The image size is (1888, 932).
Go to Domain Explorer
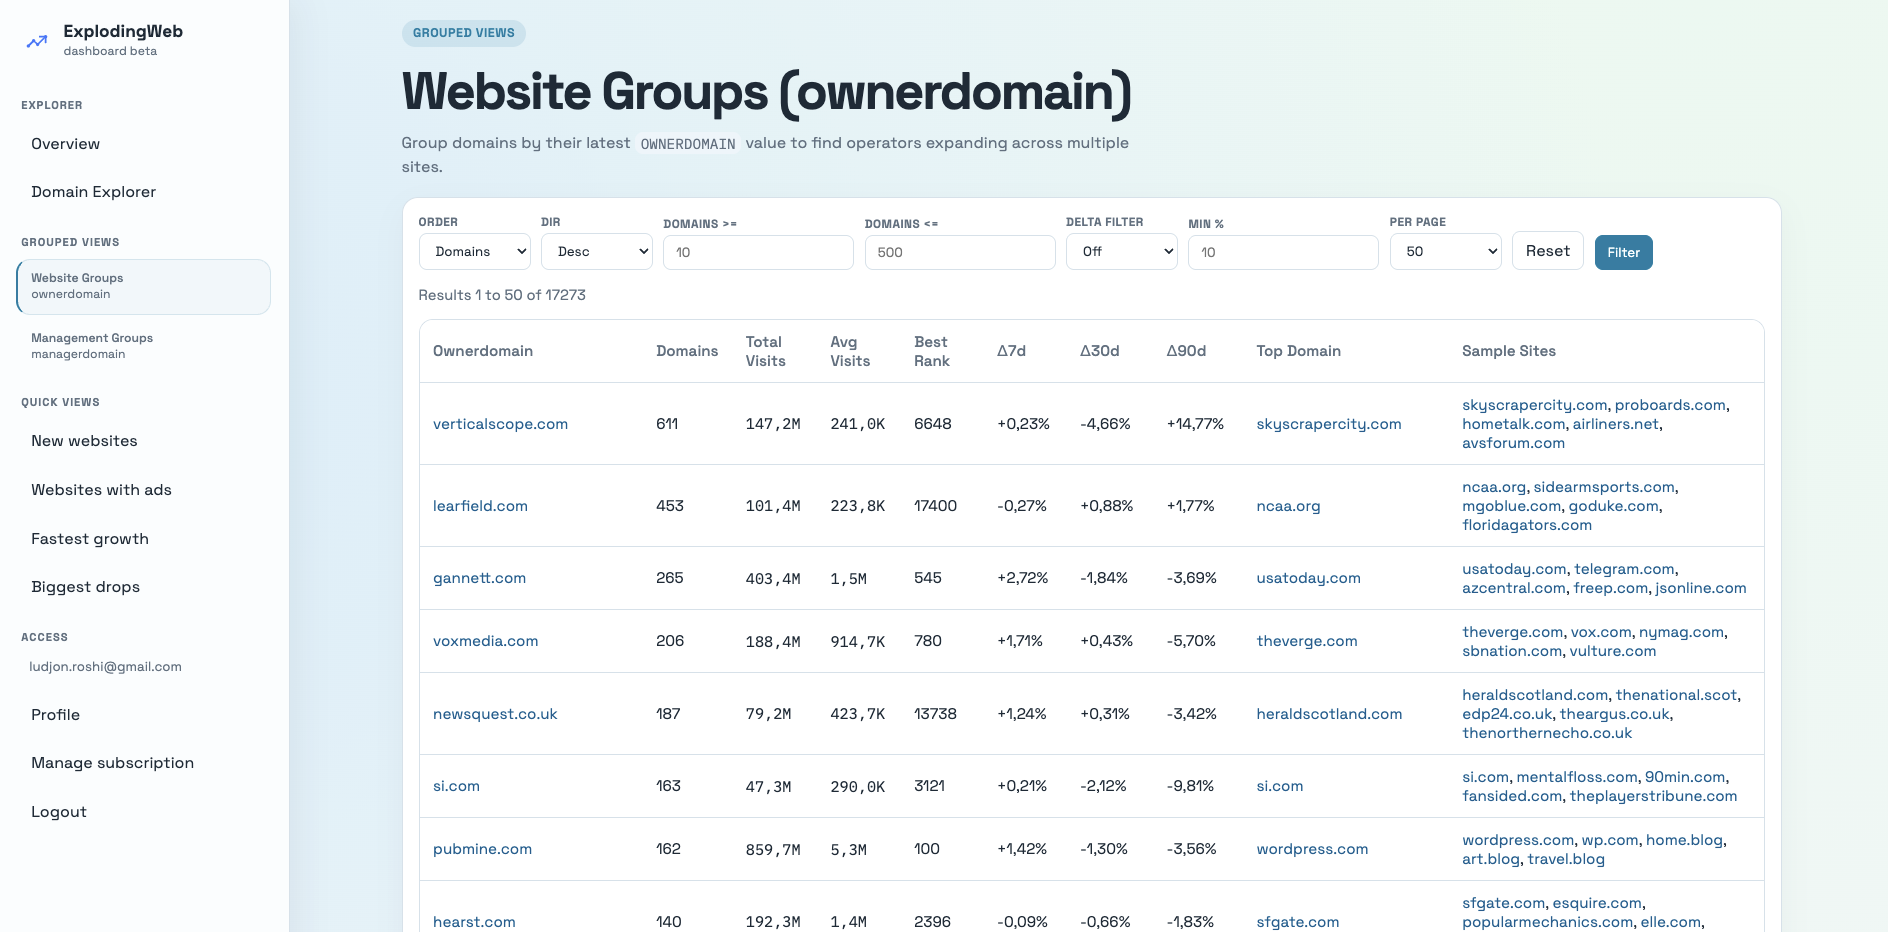pyautogui.click(x=93, y=192)
